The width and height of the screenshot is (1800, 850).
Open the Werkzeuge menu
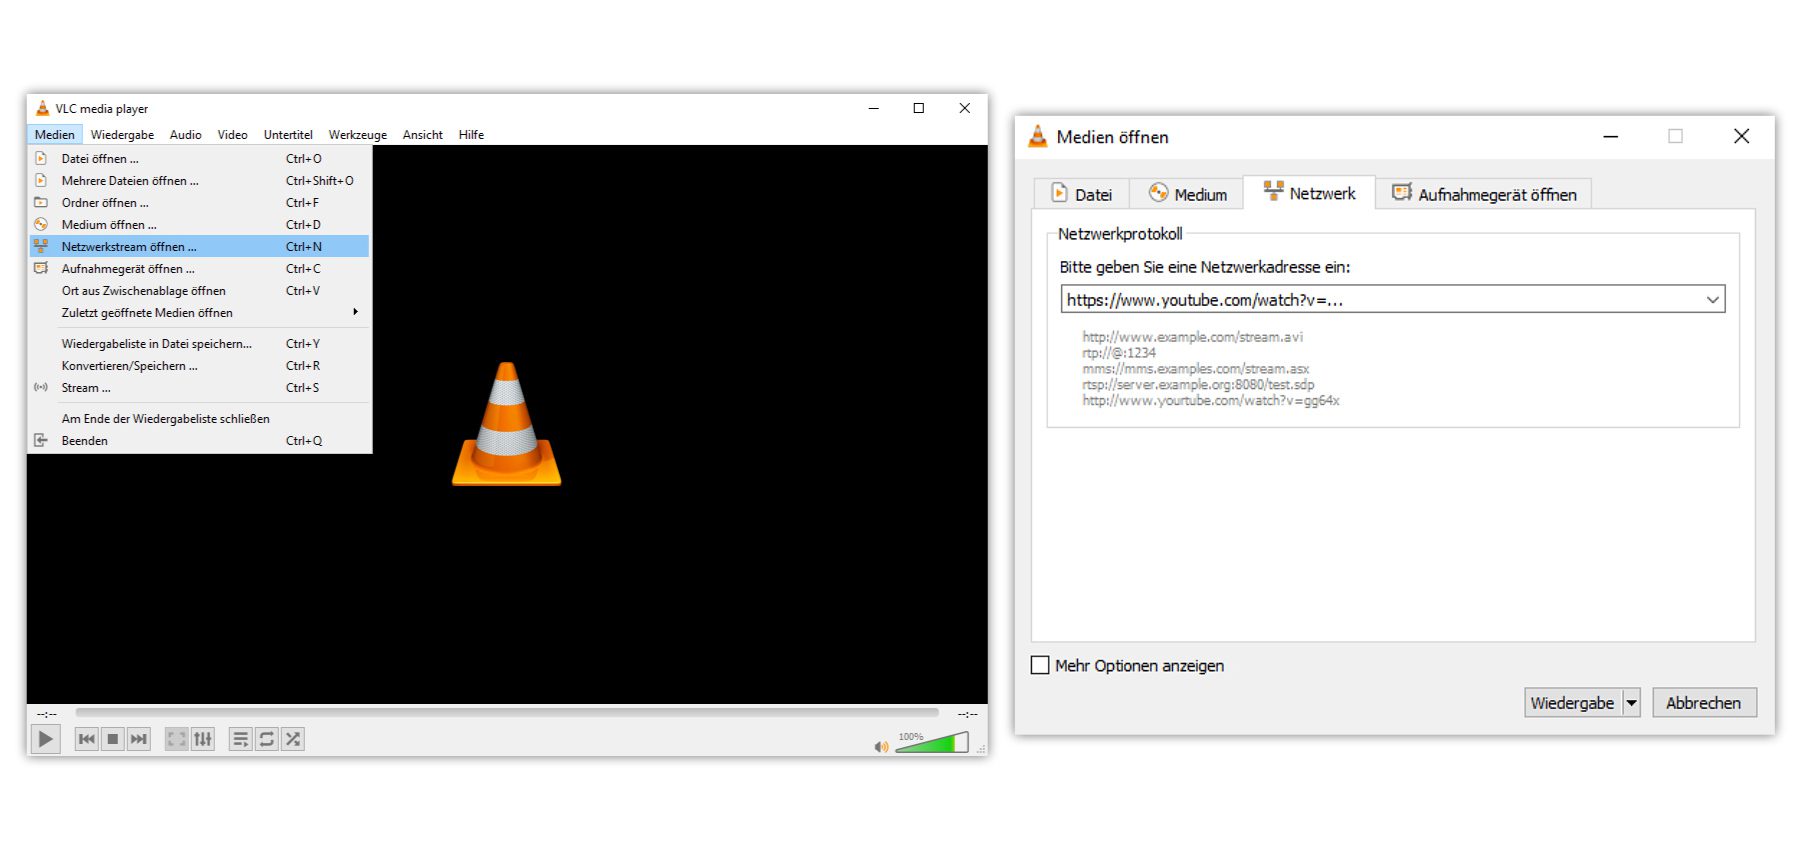[x=357, y=134]
